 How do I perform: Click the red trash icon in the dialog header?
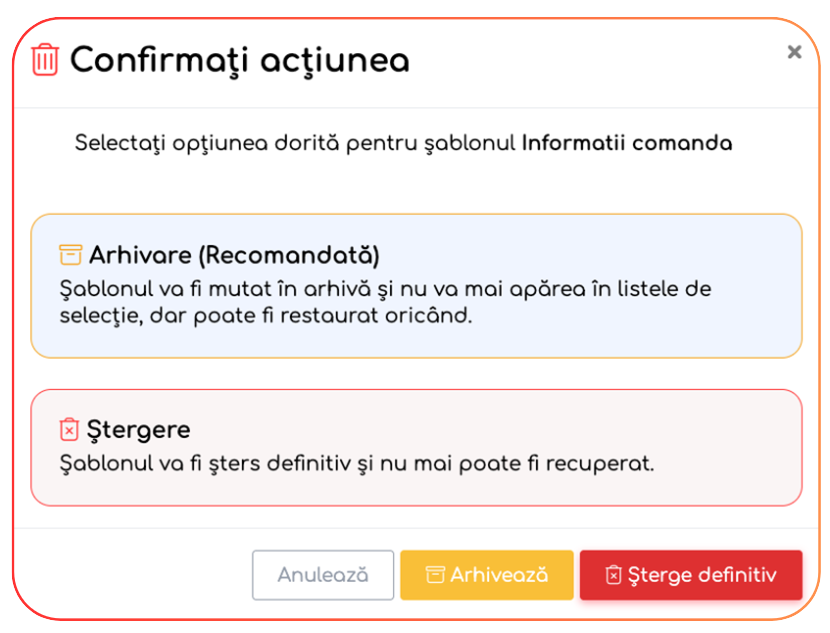point(45,60)
